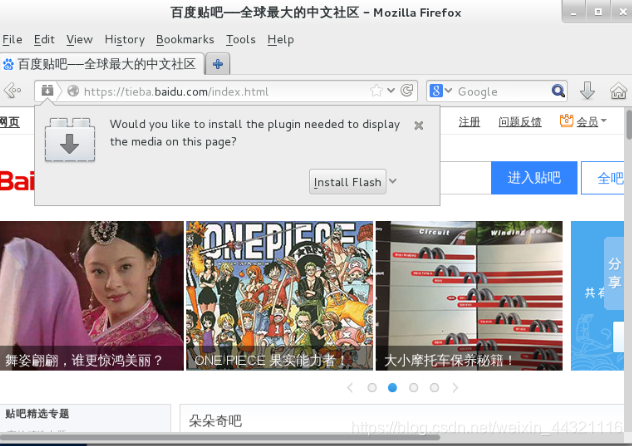Click the Install Flash button
Screen dimensions: 632x446
347,182
